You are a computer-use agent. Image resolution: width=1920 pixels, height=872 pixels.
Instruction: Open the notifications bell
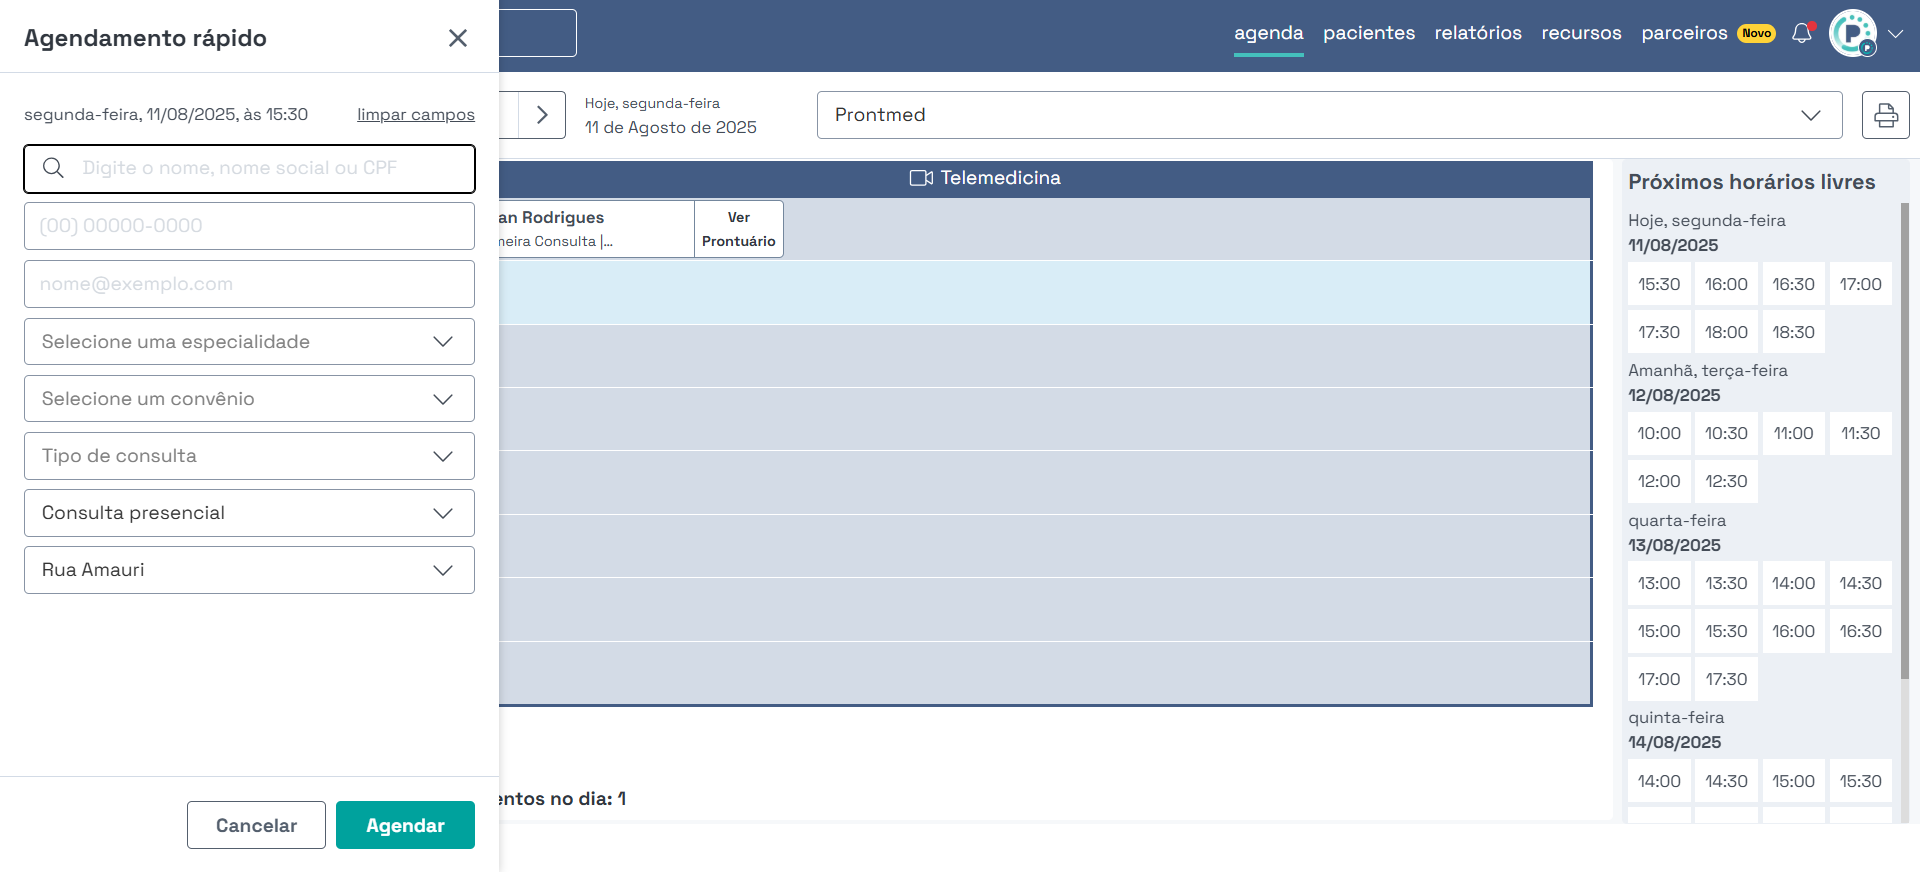(x=1802, y=33)
